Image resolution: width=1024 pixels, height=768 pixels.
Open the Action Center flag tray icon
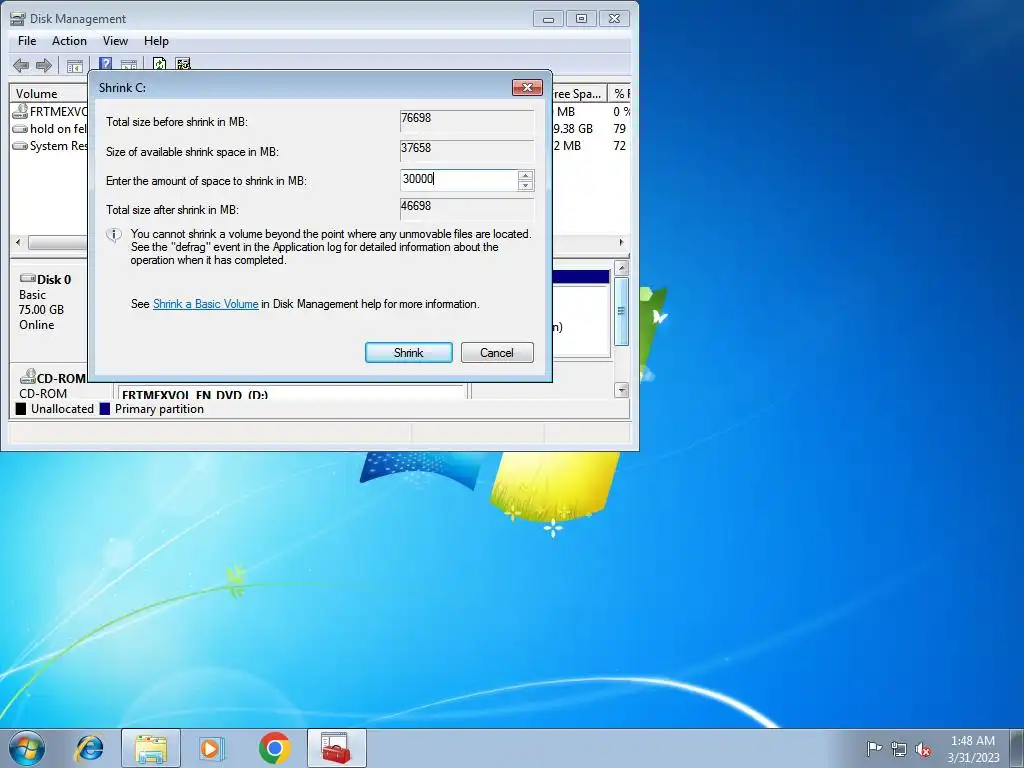pos(874,749)
